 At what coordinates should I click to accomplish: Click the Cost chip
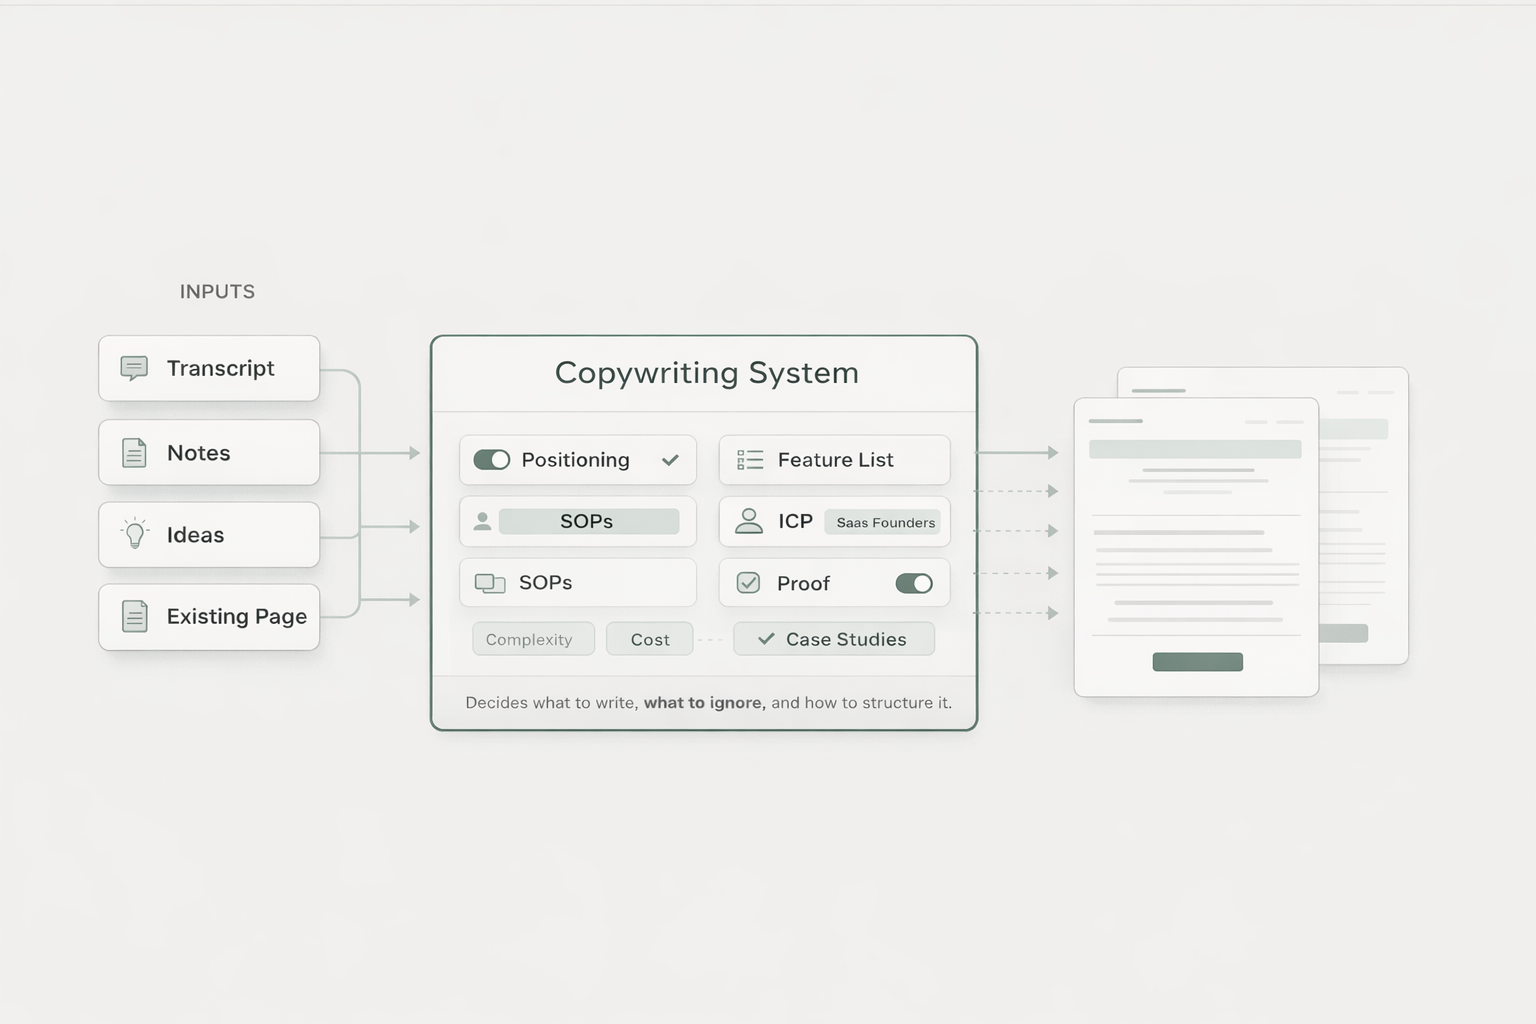click(650, 639)
